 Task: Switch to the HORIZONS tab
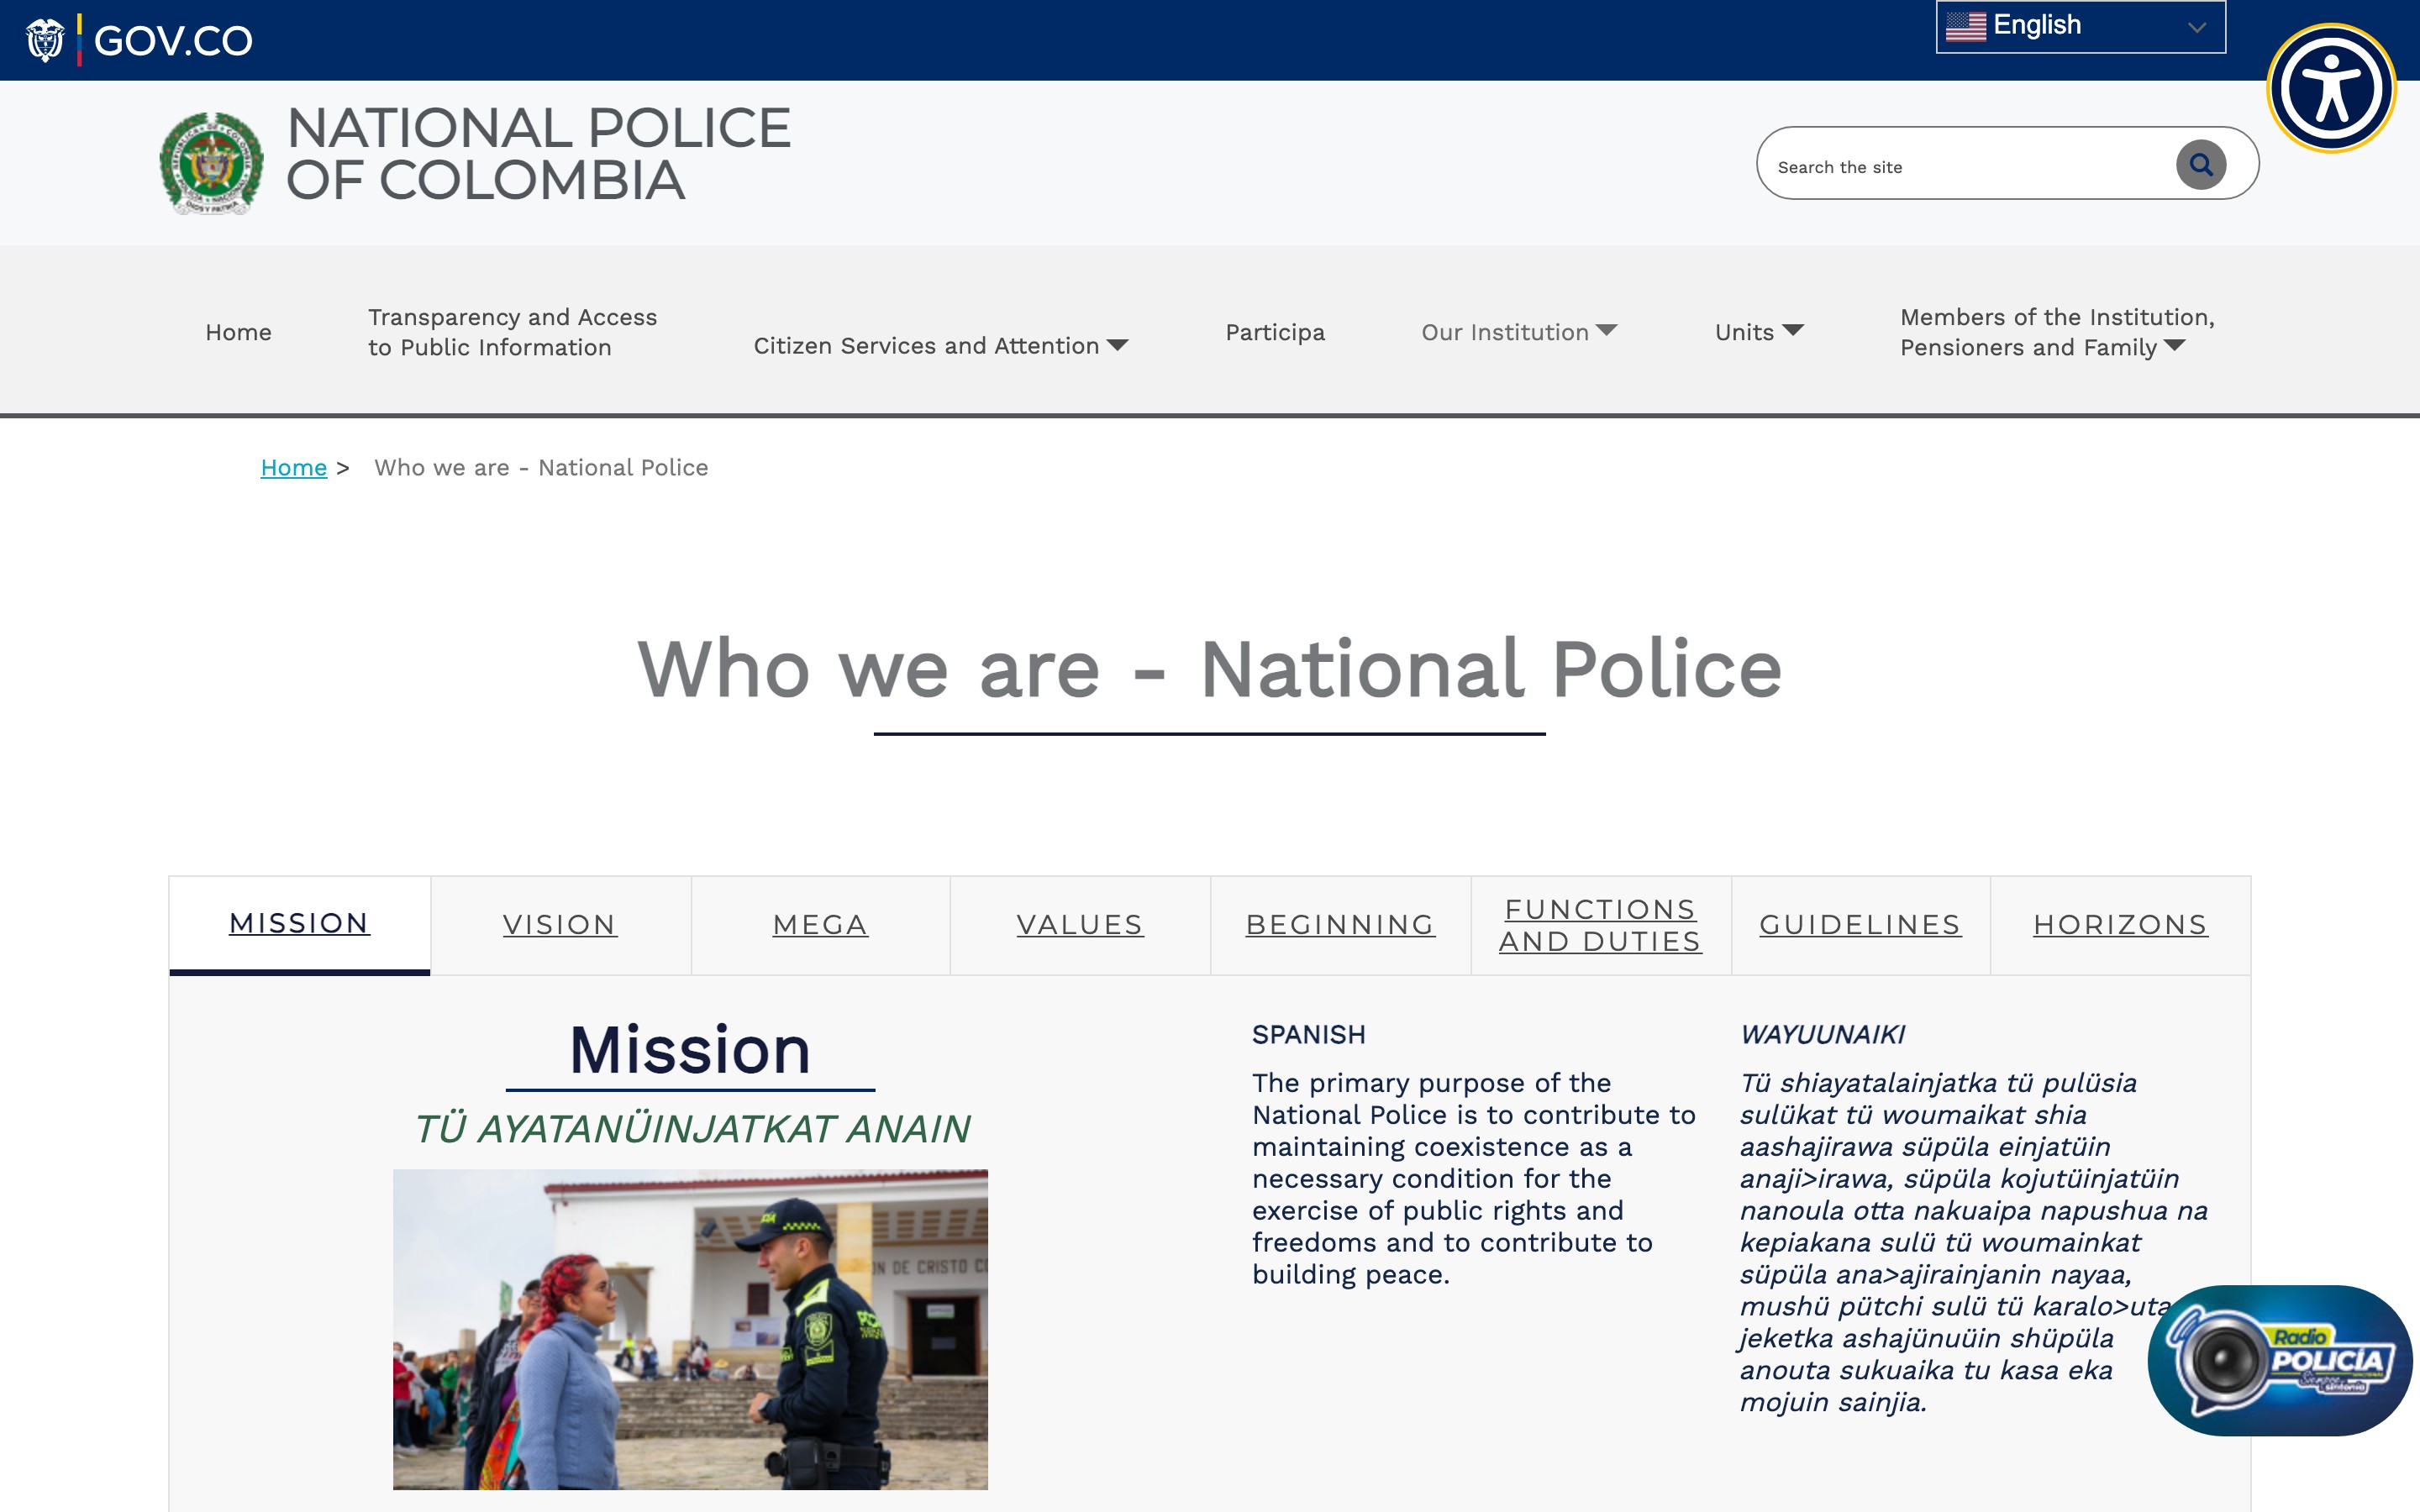[x=2120, y=925]
